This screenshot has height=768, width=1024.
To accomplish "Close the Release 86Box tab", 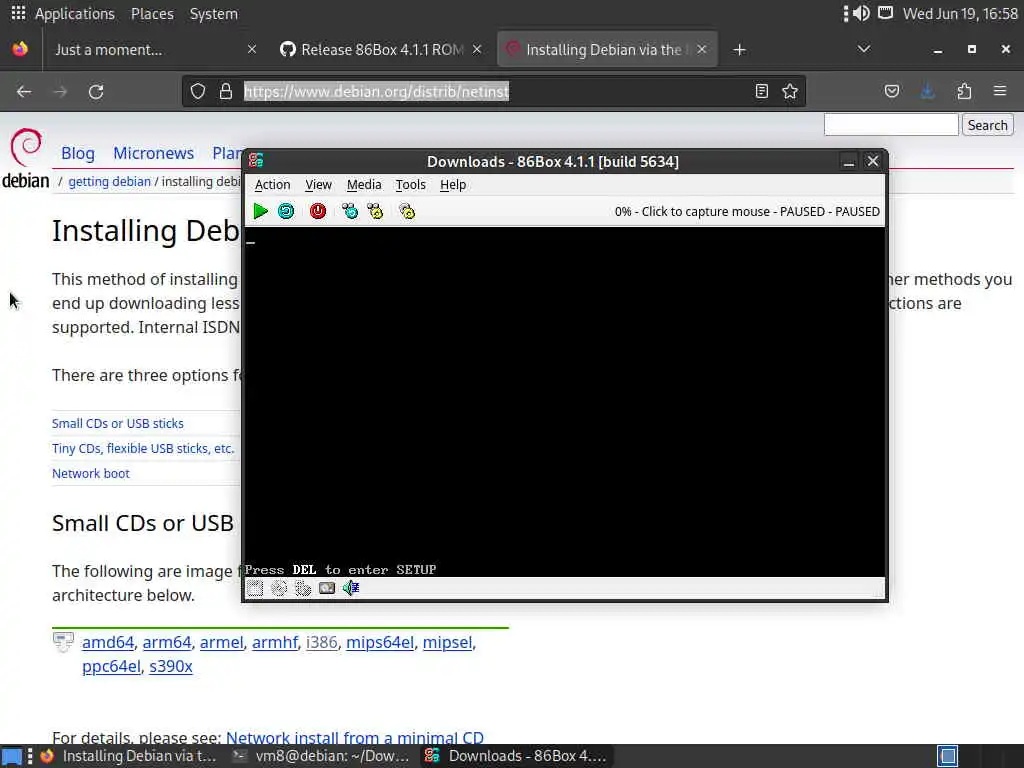I will click(x=477, y=50).
